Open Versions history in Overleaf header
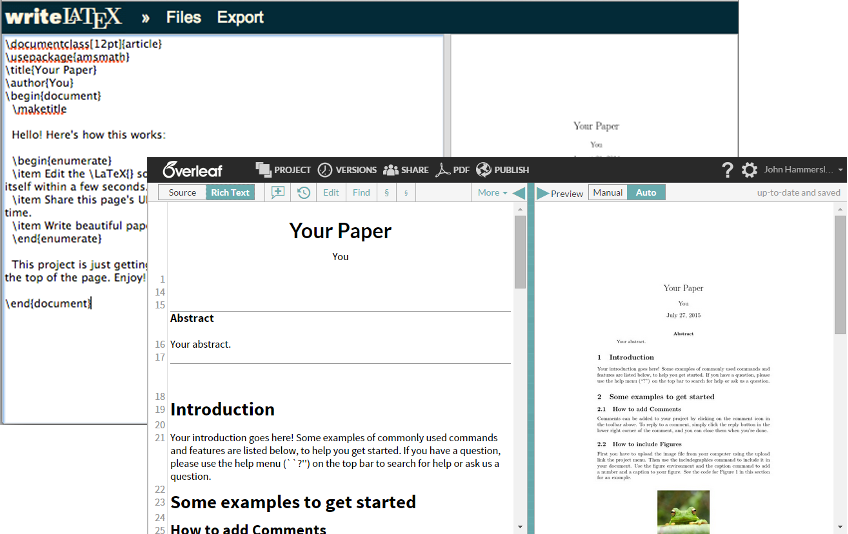The width and height of the screenshot is (848, 534). coord(347,170)
